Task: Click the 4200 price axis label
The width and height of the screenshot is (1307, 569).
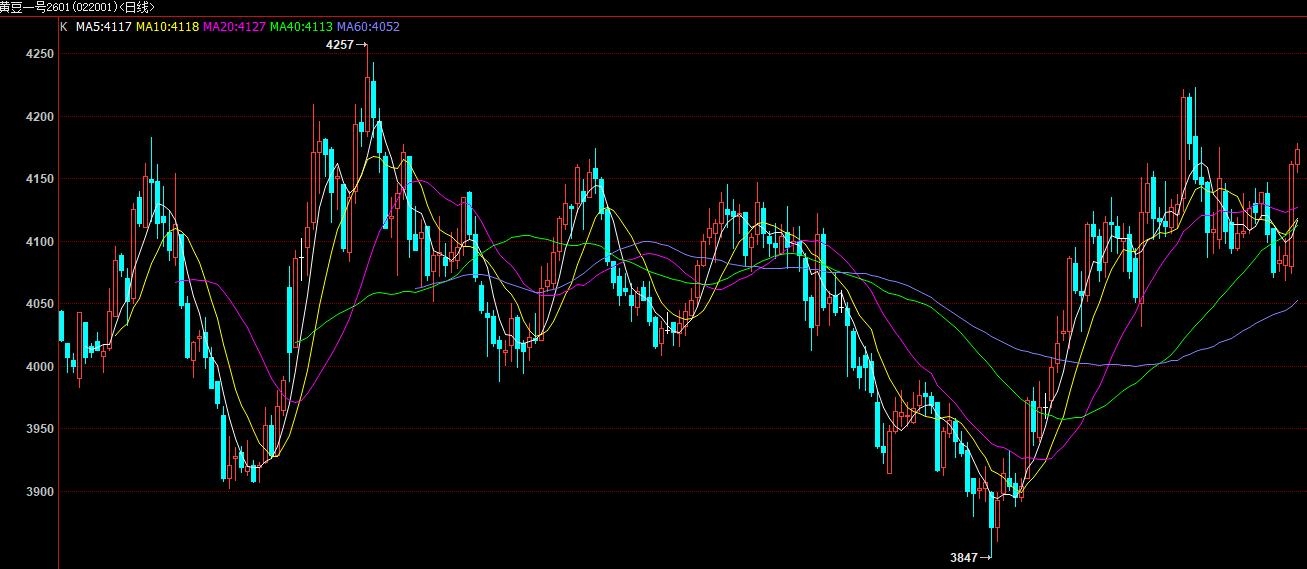Action: (40, 117)
